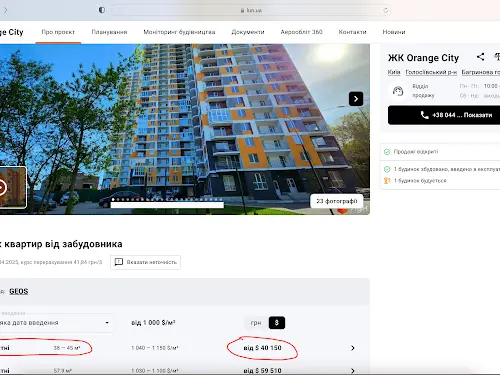Focus the lun.ua address bar
Viewport: 500px width, 375px height.
(x=251, y=10)
